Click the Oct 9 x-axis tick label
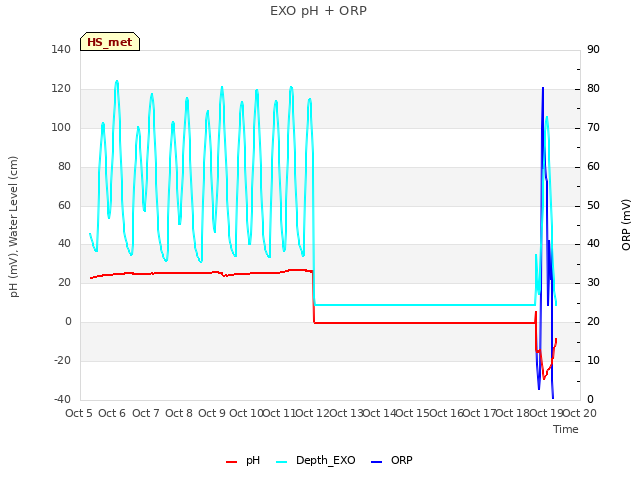Image resolution: width=640 pixels, height=480 pixels. point(212,413)
